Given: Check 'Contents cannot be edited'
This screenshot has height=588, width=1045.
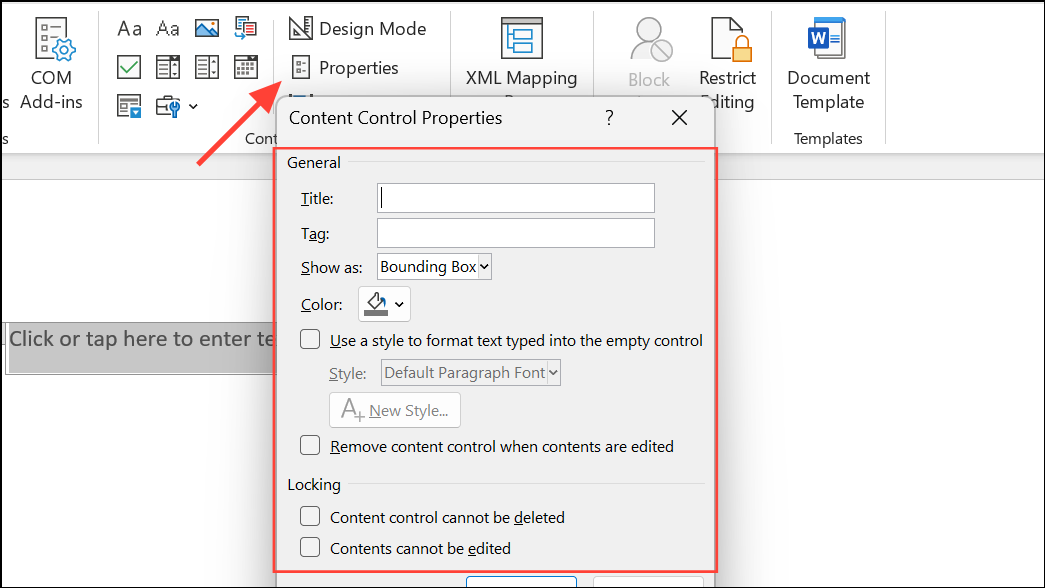Looking at the screenshot, I should [310, 549].
